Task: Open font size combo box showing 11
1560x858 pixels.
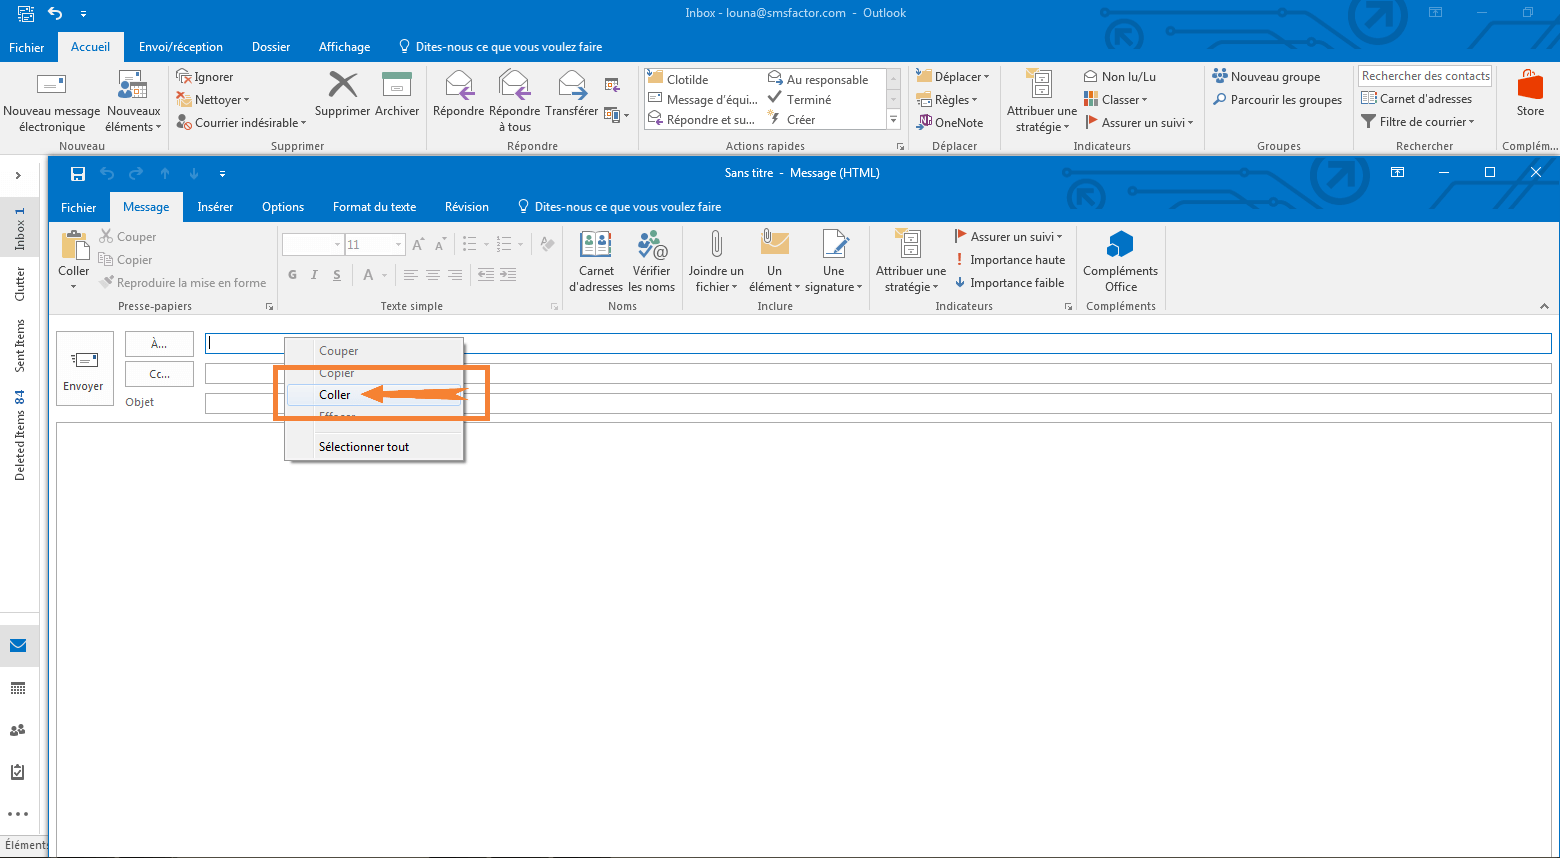Action: tap(374, 245)
